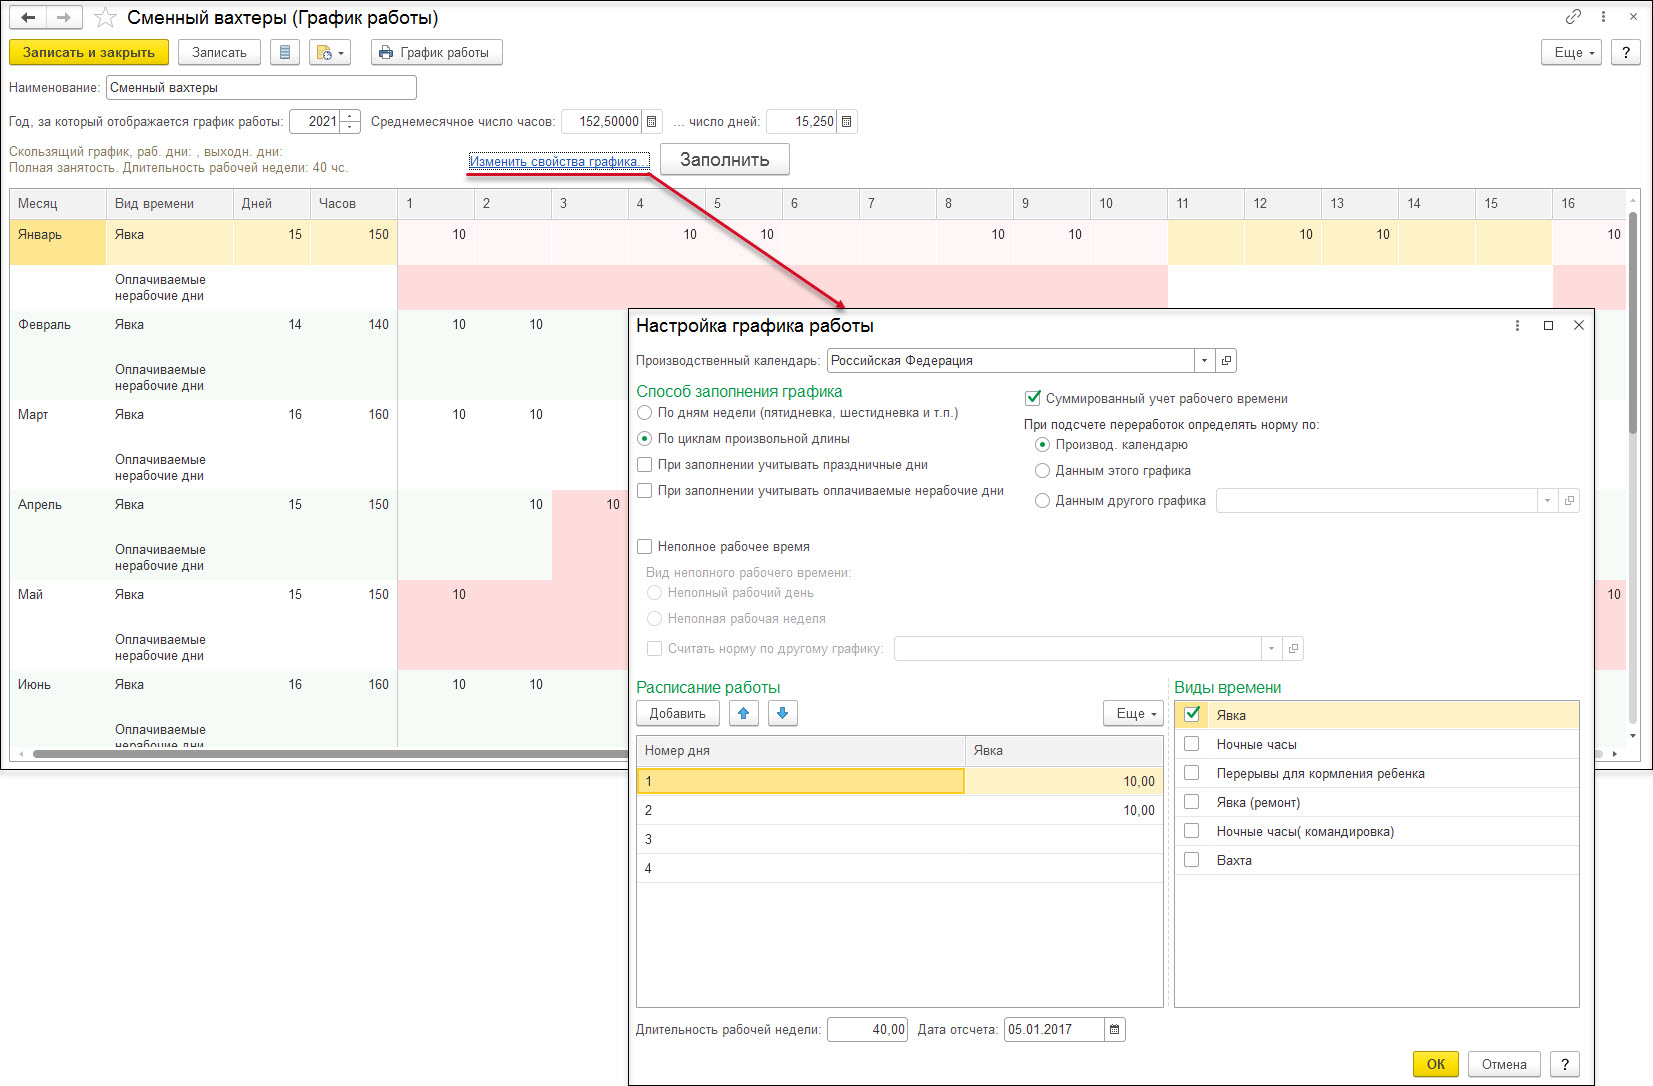Select day number 3 schedule row

(x=900, y=839)
